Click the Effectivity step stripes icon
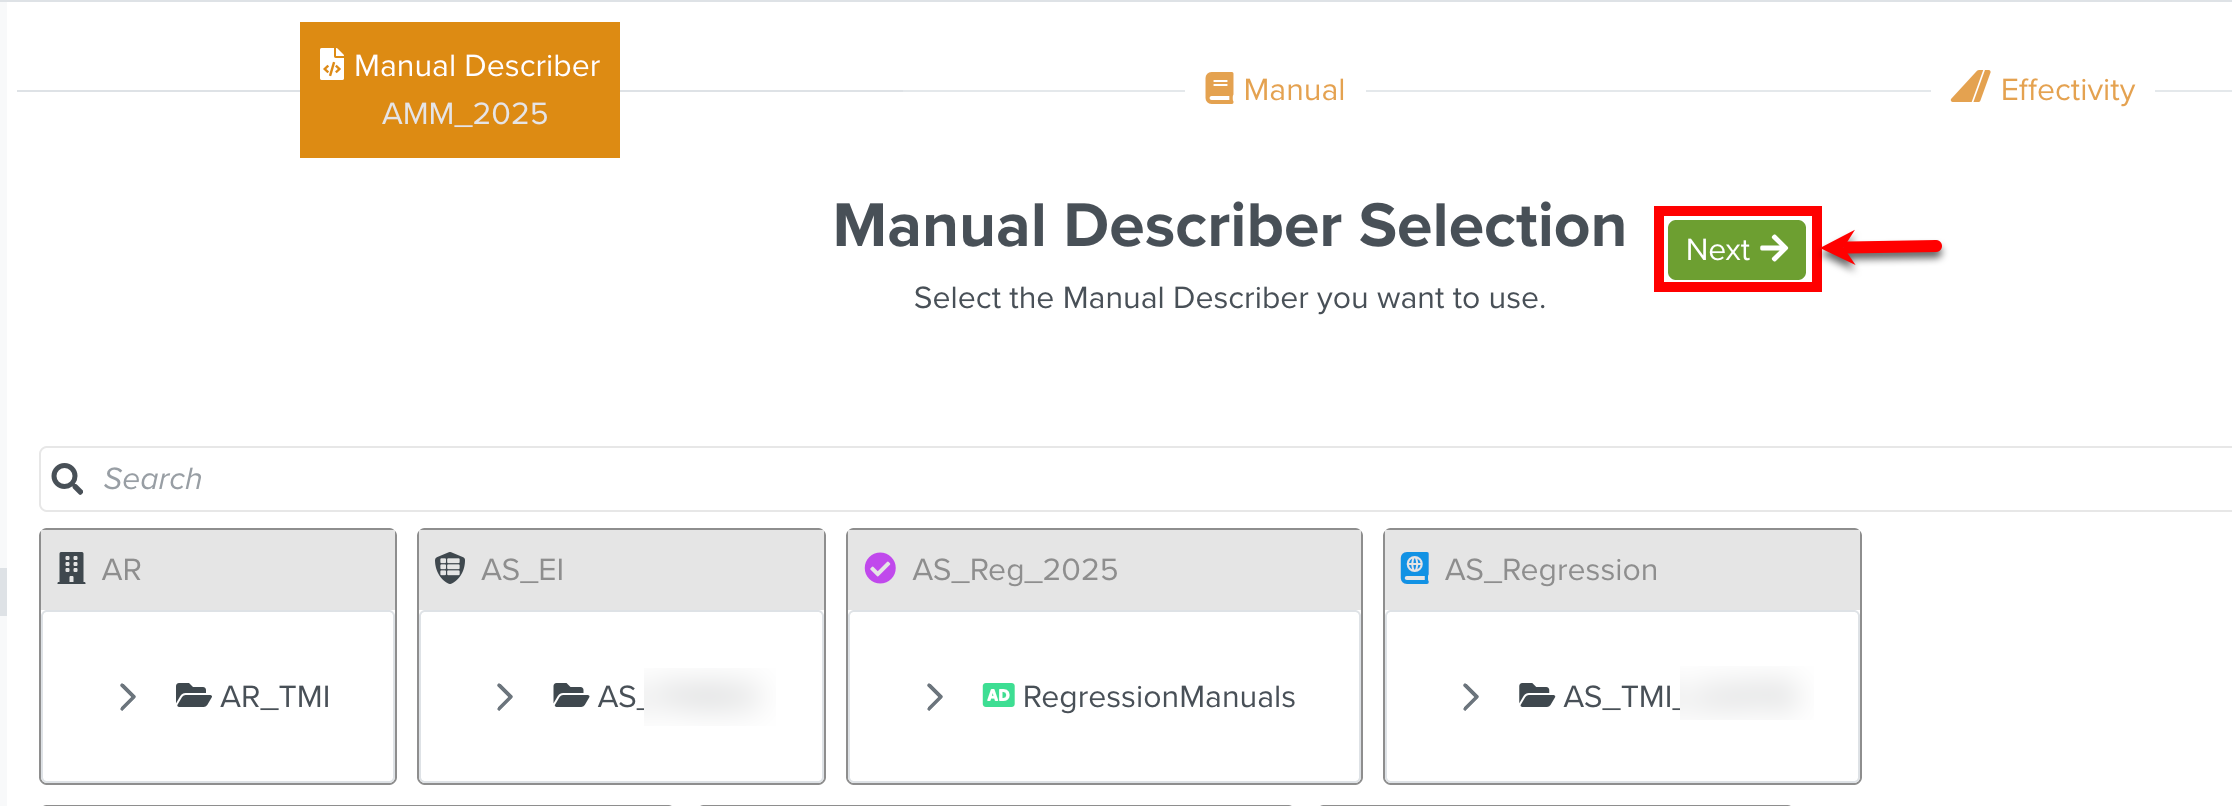The image size is (2232, 806). (1970, 88)
